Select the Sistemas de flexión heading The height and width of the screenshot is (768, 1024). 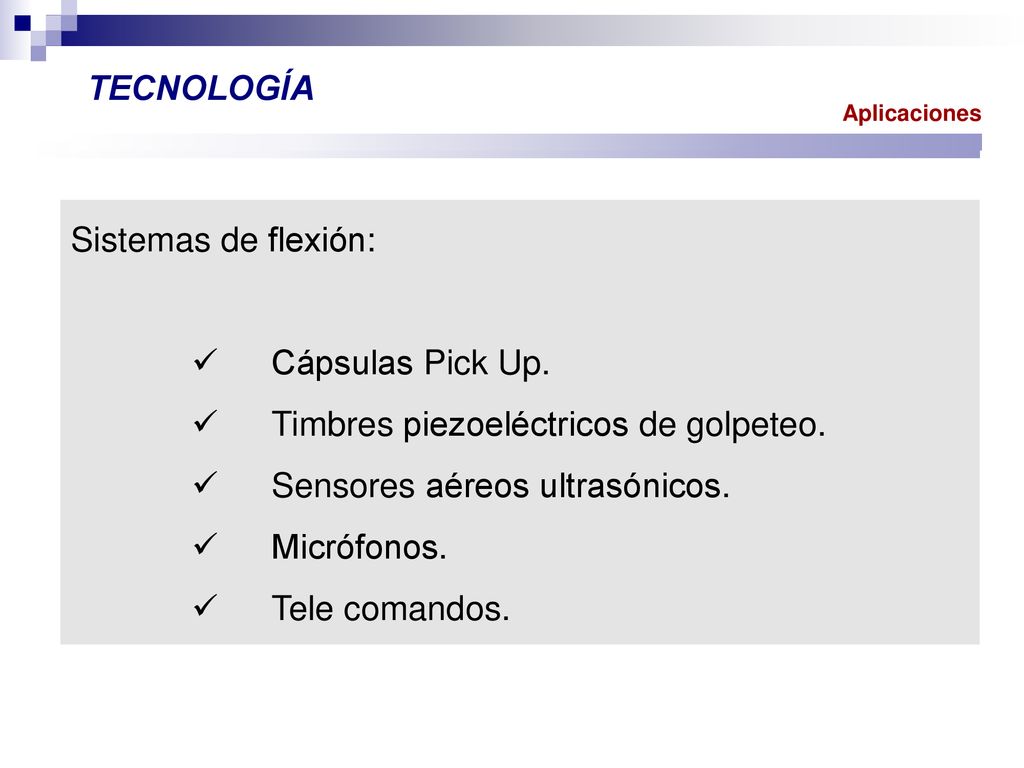point(223,240)
